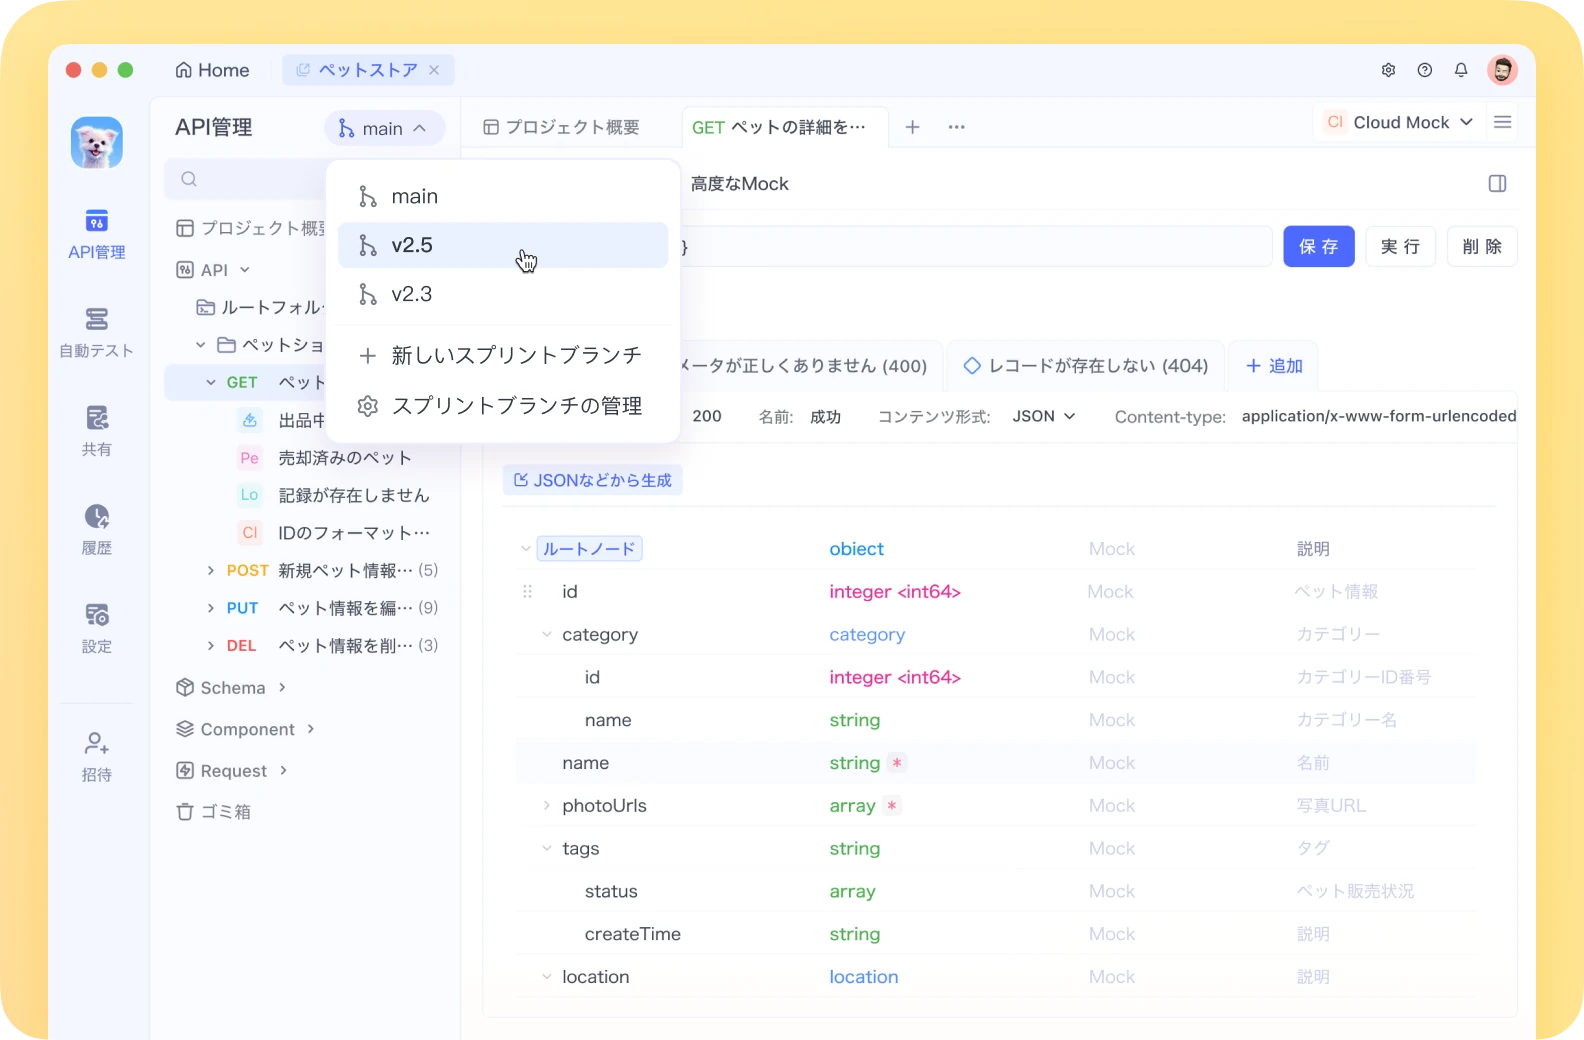The width and height of the screenshot is (1584, 1040).
Task: Switch to branch v2.3
Action: (x=503, y=294)
